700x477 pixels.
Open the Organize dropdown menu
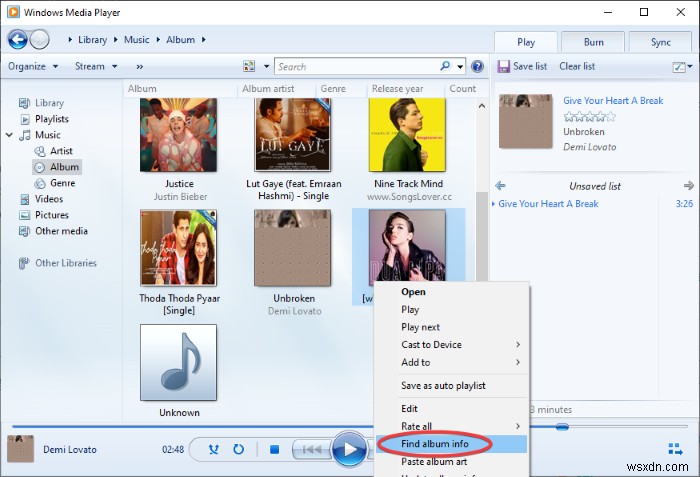[x=33, y=67]
